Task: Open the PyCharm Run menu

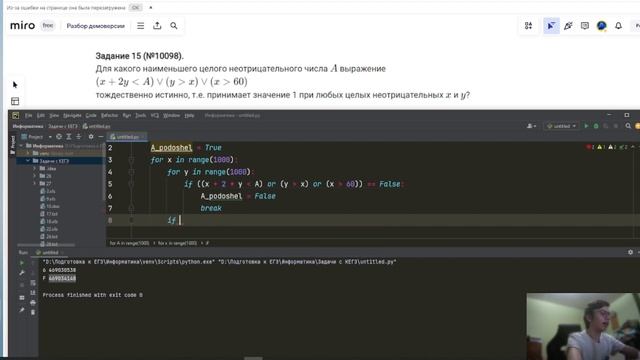Action: [127, 116]
